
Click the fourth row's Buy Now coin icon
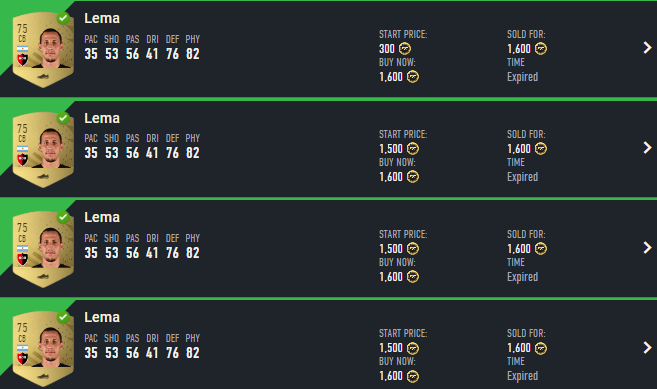(x=413, y=376)
